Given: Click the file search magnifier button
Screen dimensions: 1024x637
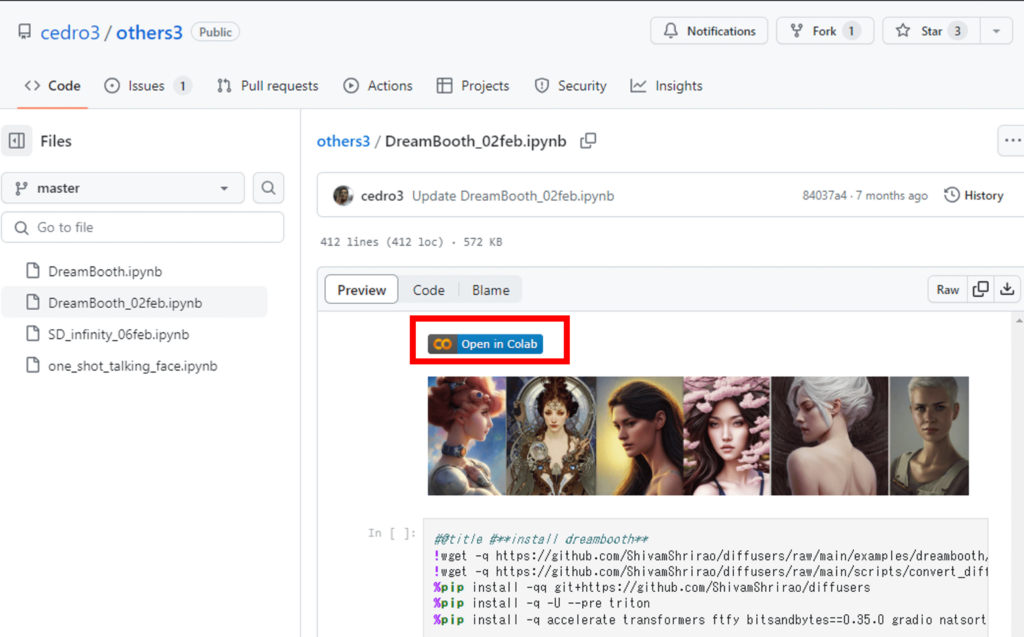Looking at the screenshot, I should coord(268,188).
